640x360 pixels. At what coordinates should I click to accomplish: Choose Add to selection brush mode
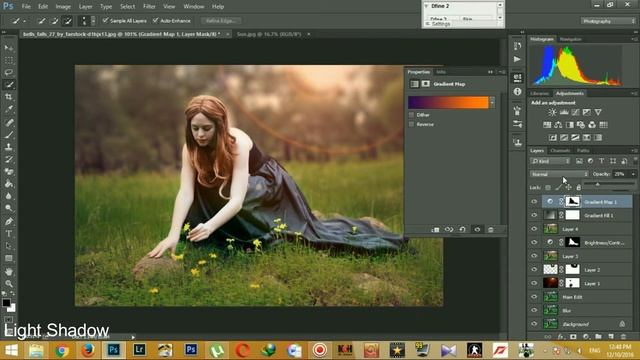[x=54, y=20]
